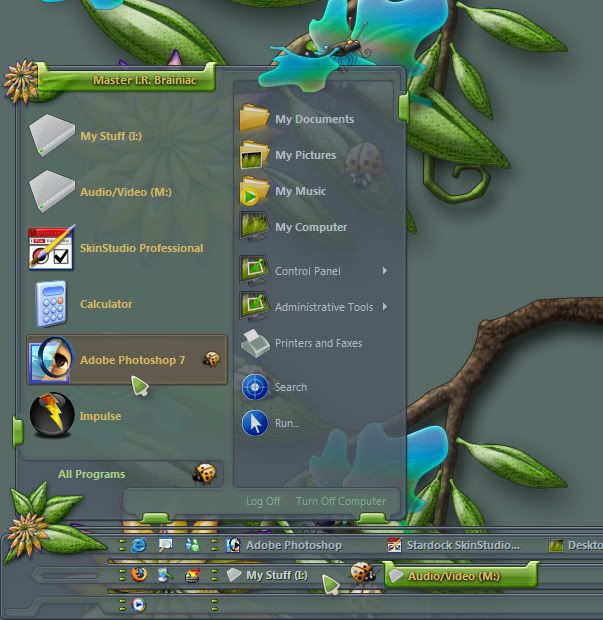Viewport: 603px width, 620px height.
Task: Open the Messenger quick launch icon
Action: [193, 545]
